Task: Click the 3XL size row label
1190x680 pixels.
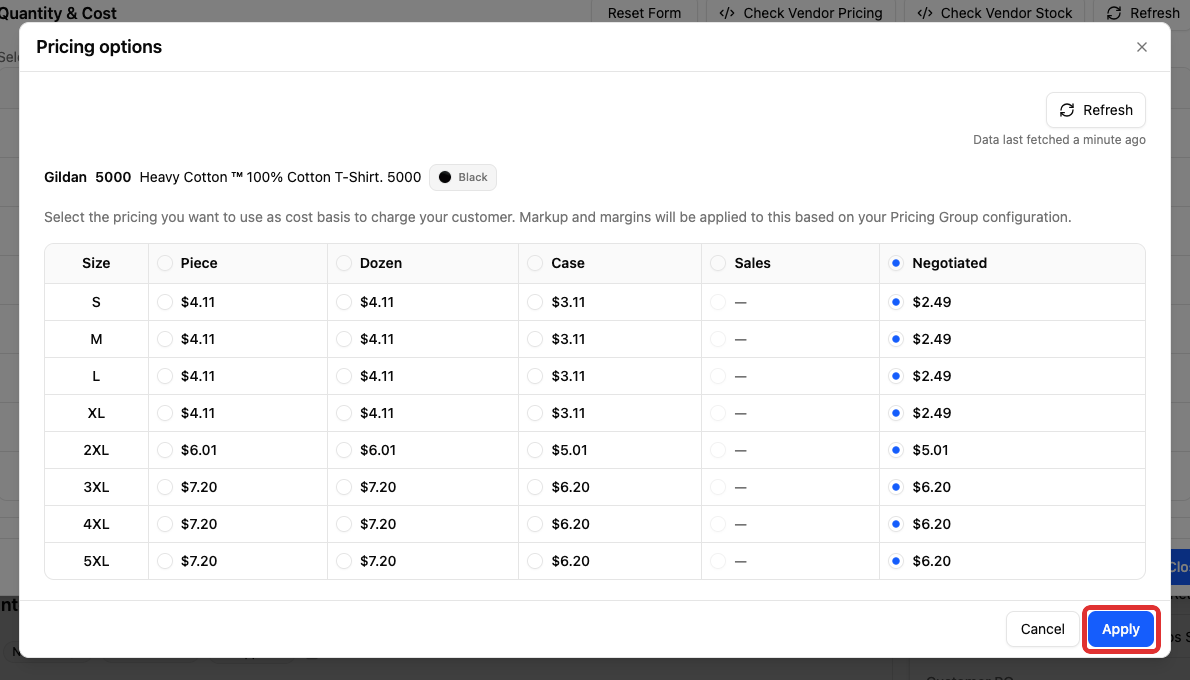Action: 96,487
